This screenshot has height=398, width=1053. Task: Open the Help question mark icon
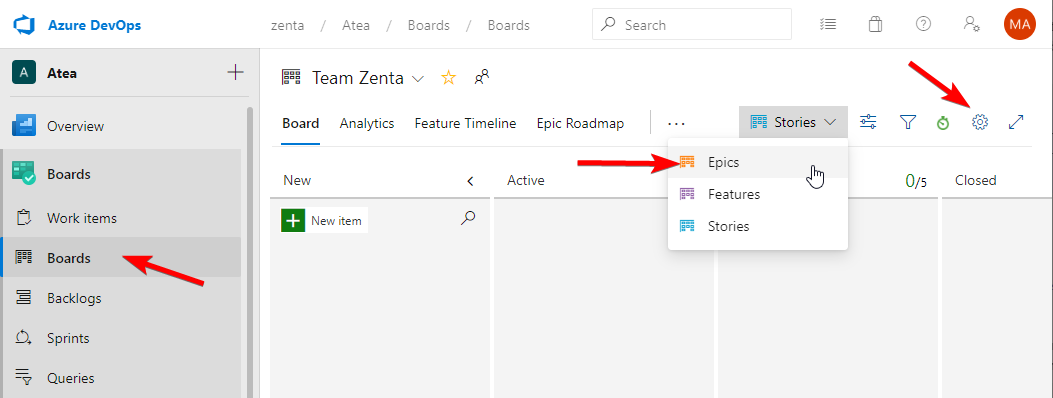pyautogui.click(x=923, y=24)
